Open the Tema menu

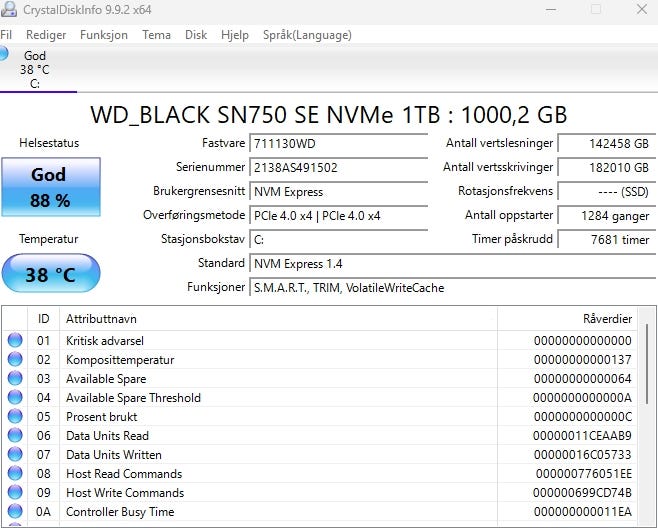pyautogui.click(x=156, y=35)
